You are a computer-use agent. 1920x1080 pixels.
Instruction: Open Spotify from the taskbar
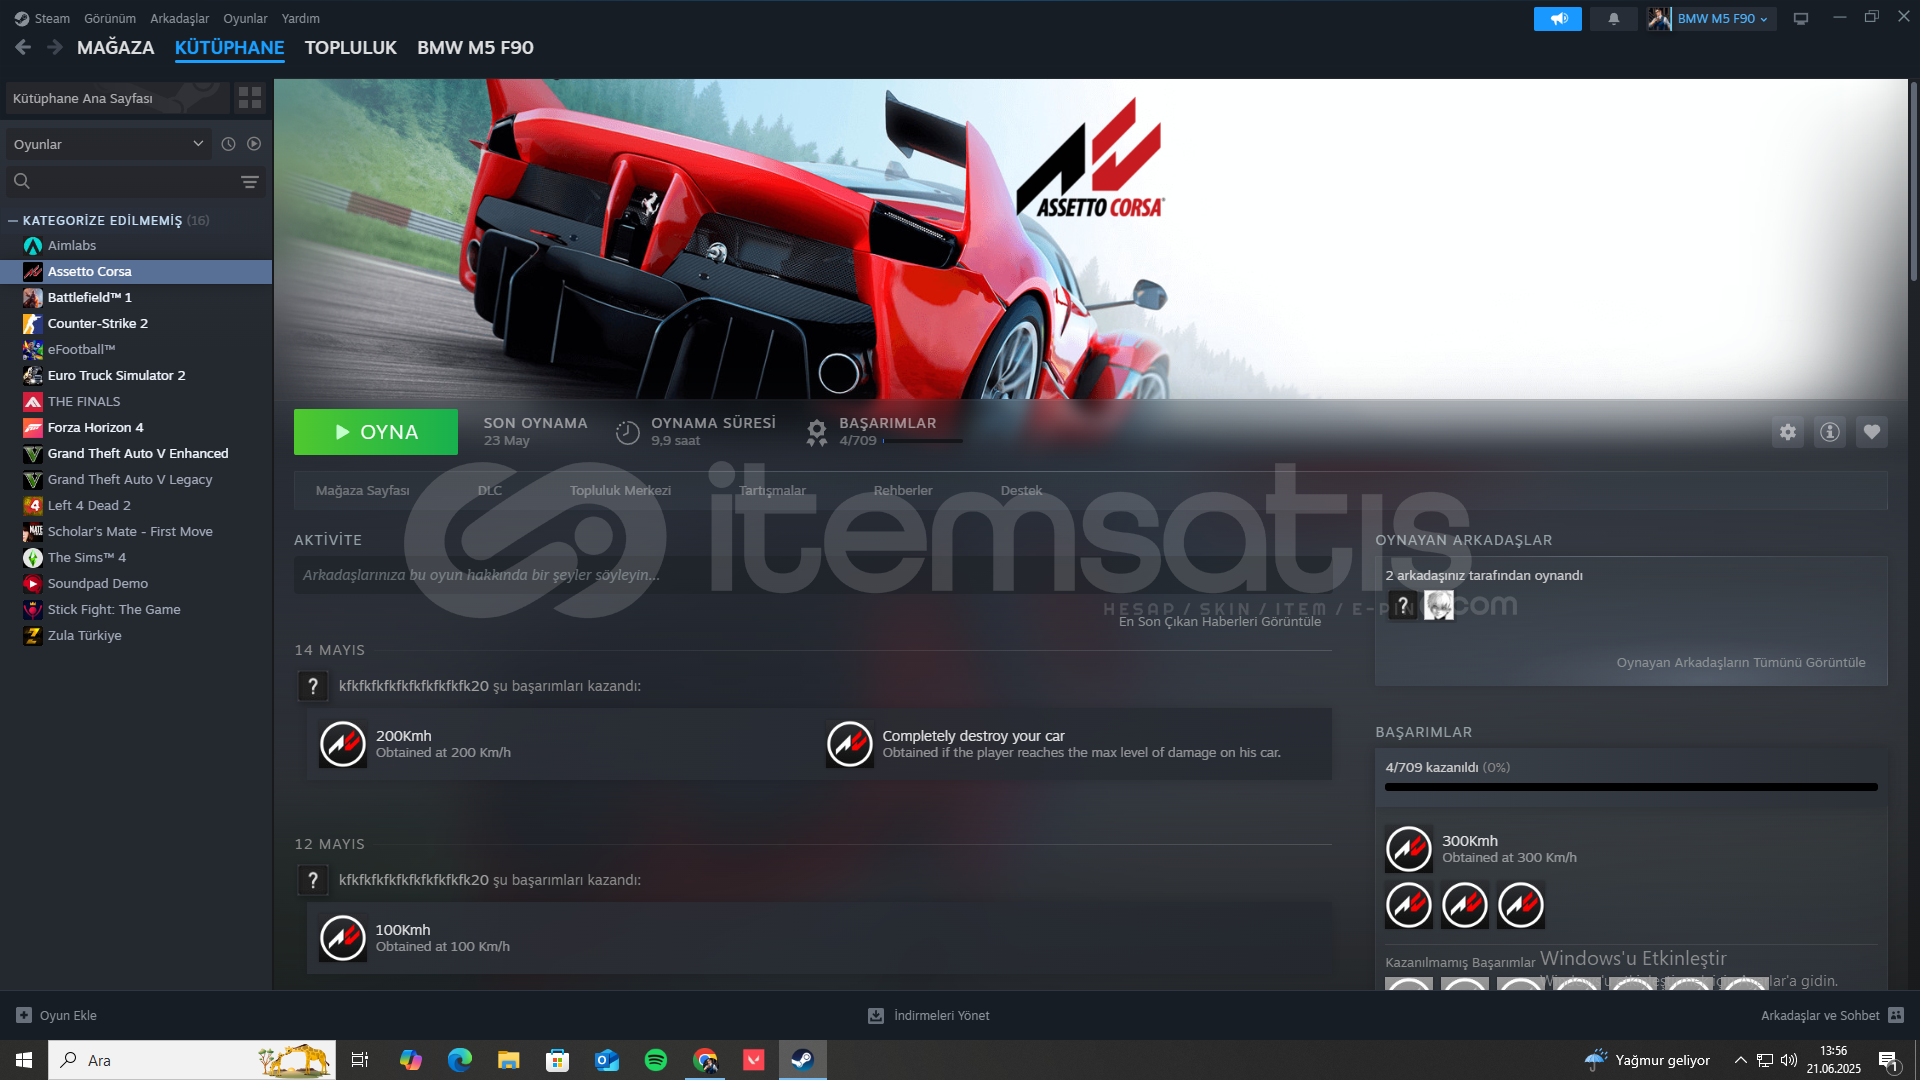coord(656,1060)
